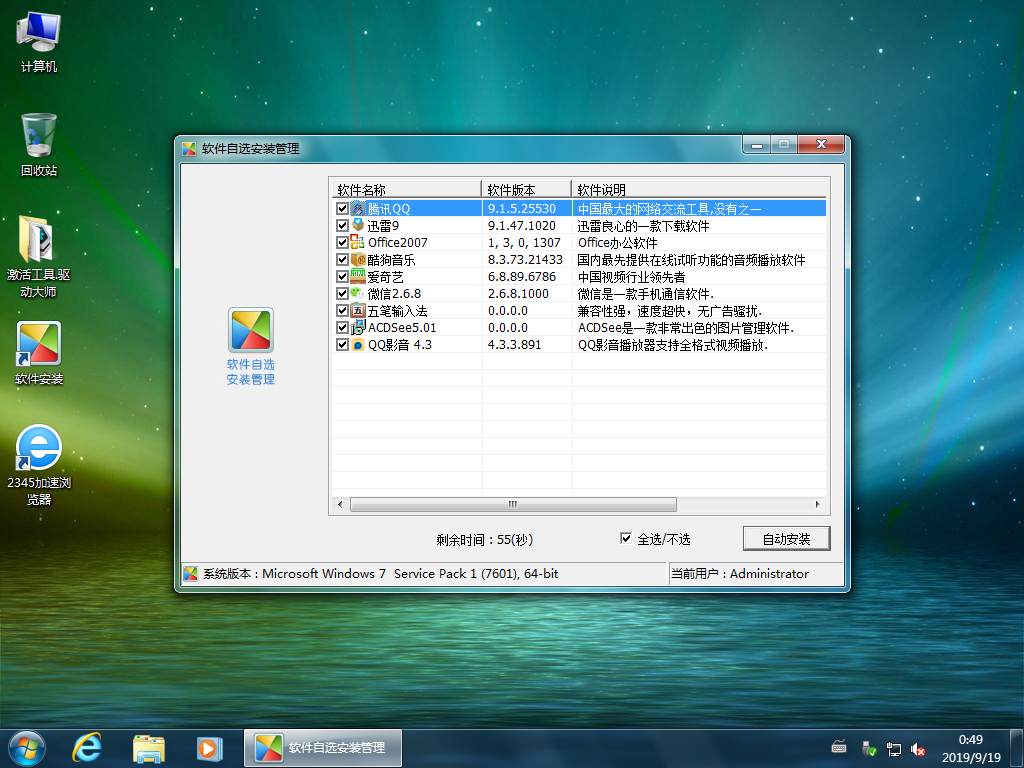The height and width of the screenshot is (768, 1024).
Task: Click the 酷狗音乐 icon in list
Action: (358, 259)
